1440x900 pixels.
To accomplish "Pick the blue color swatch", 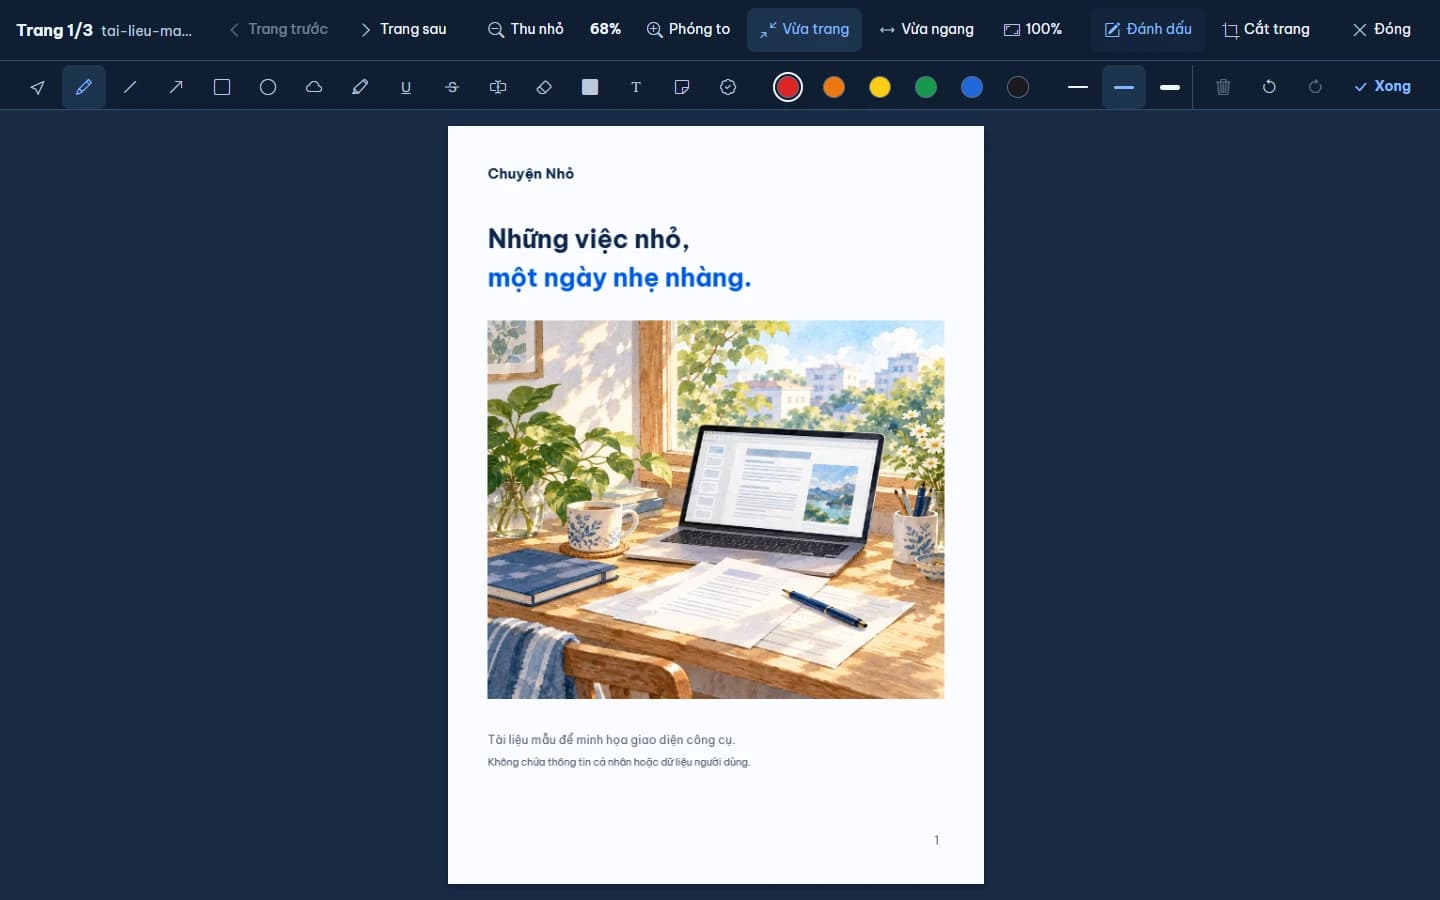I will tap(972, 87).
